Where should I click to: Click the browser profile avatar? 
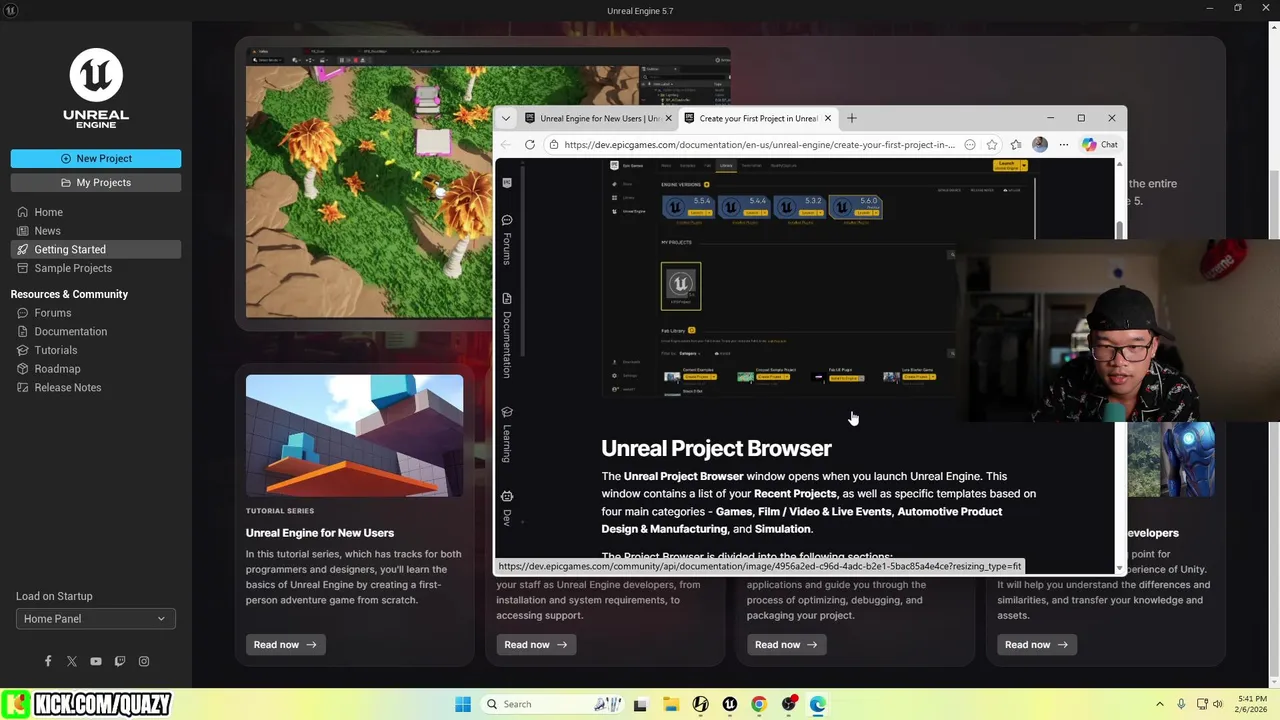coord(1040,145)
